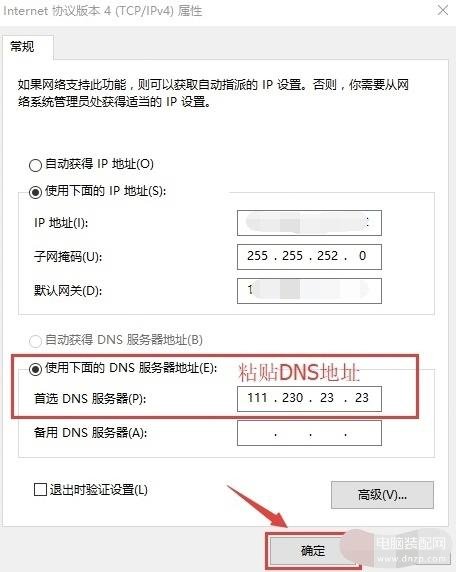The image size is (456, 572).
Task: Click last octet of backup DNS field
Action: (362, 433)
